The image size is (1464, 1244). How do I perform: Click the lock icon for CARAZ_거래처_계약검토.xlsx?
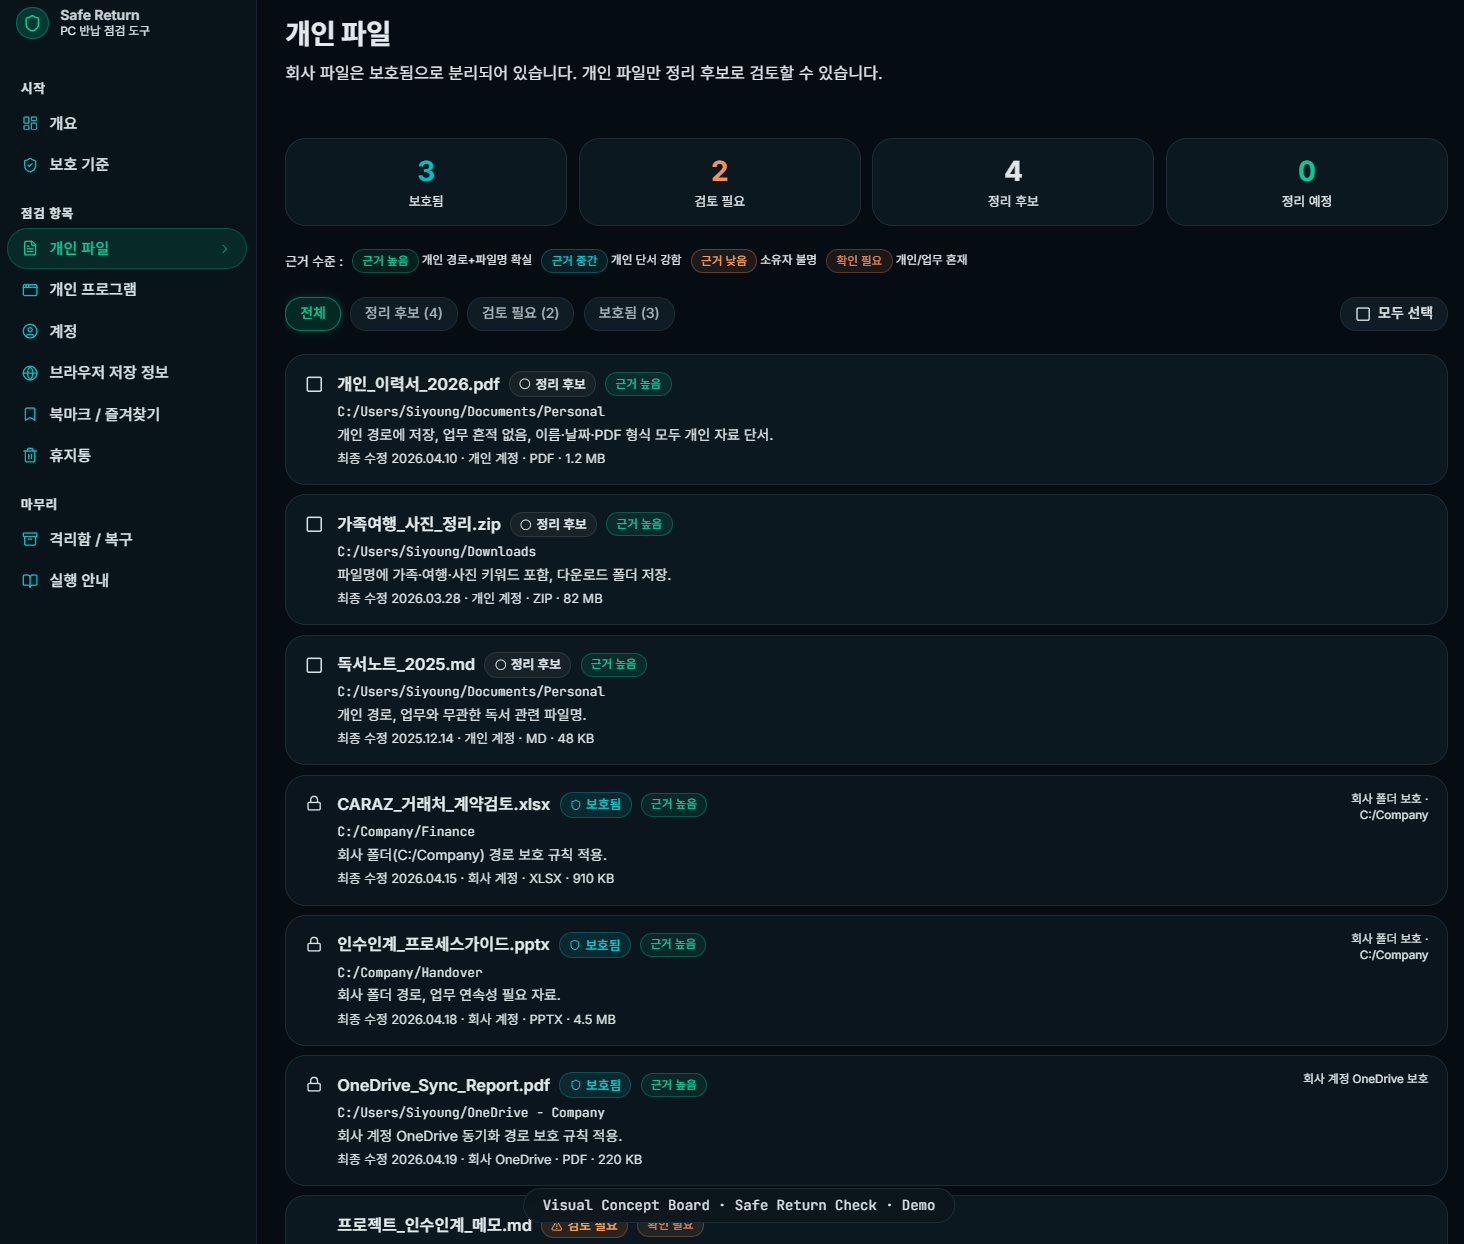click(314, 804)
